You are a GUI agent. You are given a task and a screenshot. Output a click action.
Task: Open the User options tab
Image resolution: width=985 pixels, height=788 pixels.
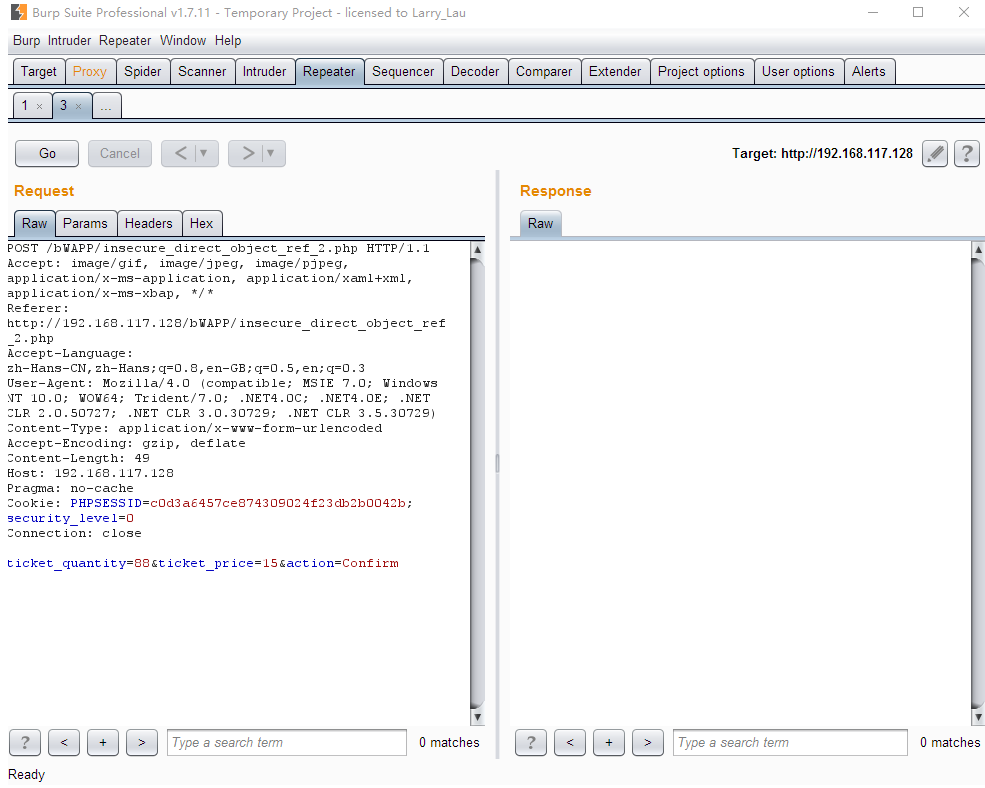coord(798,72)
